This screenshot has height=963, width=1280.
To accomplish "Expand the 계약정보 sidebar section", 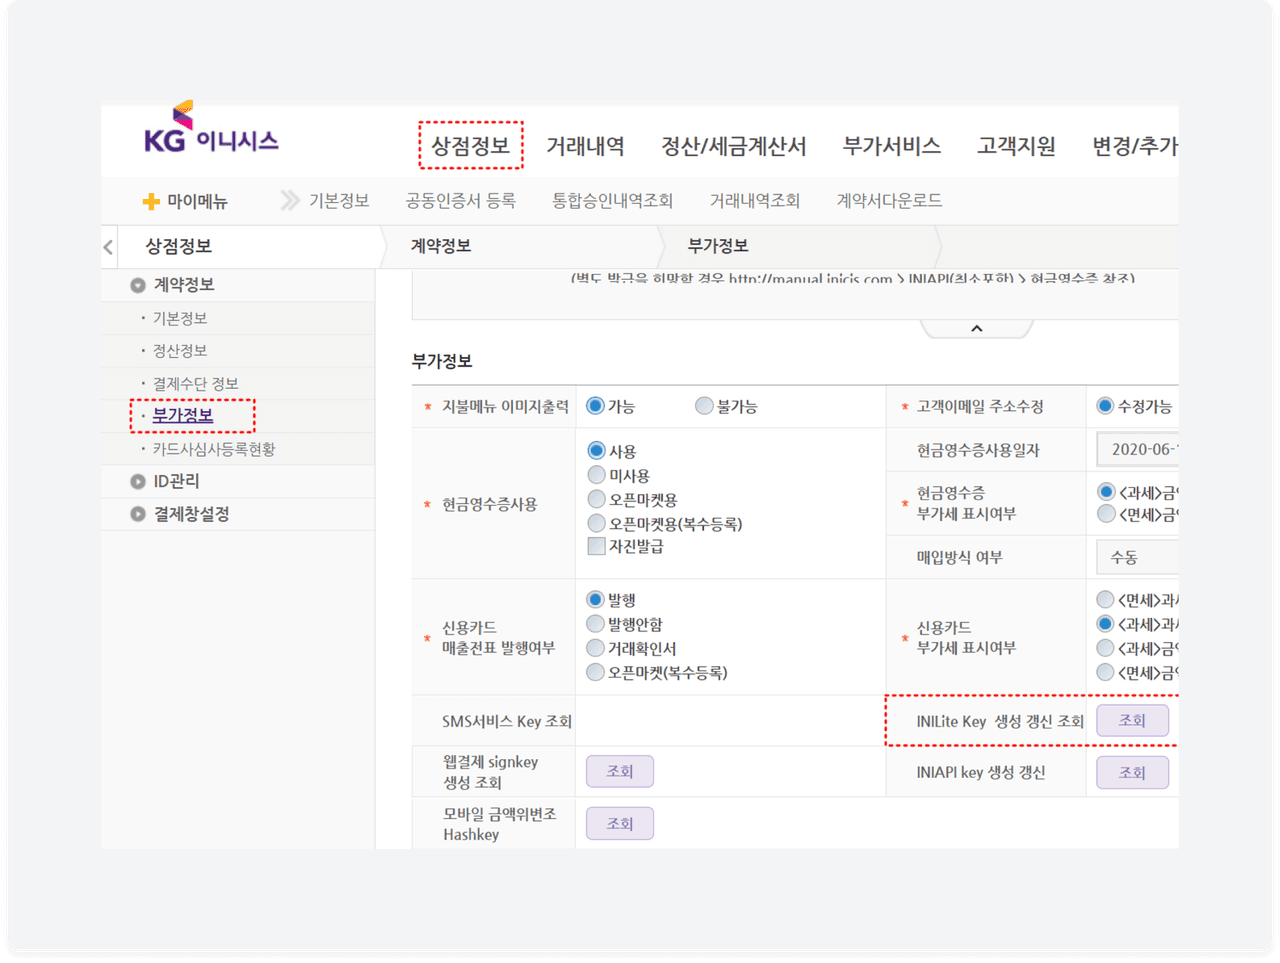I will point(138,285).
